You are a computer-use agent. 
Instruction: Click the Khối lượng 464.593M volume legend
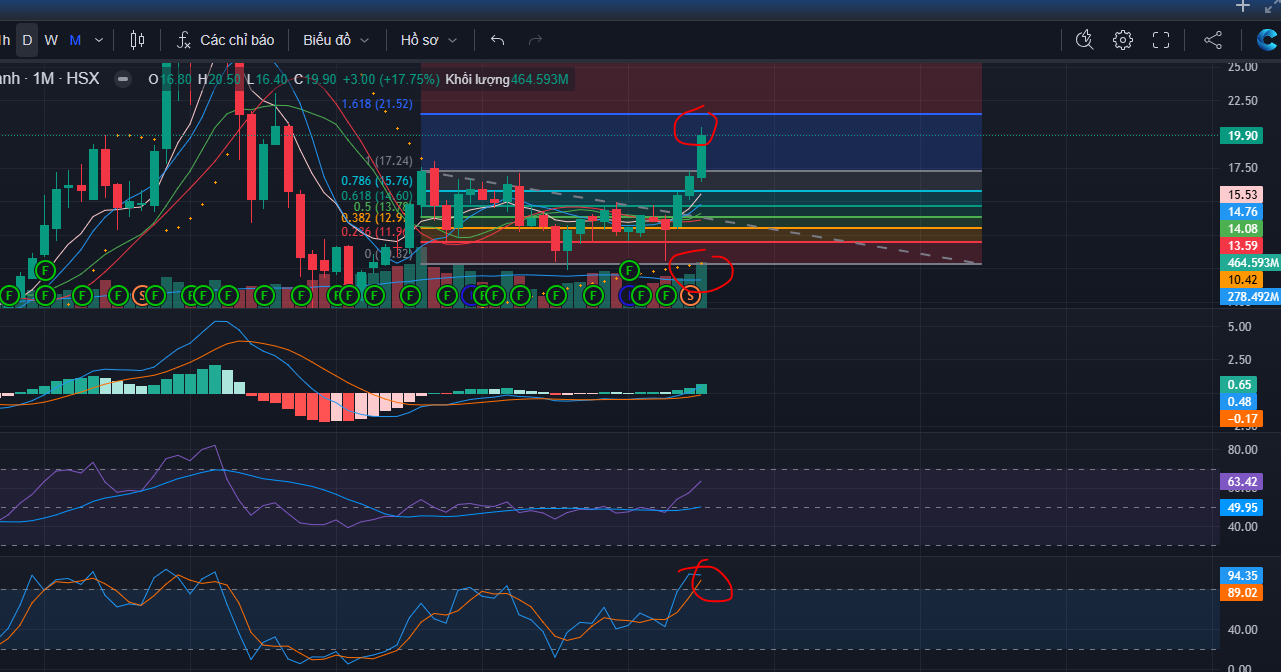[507, 79]
